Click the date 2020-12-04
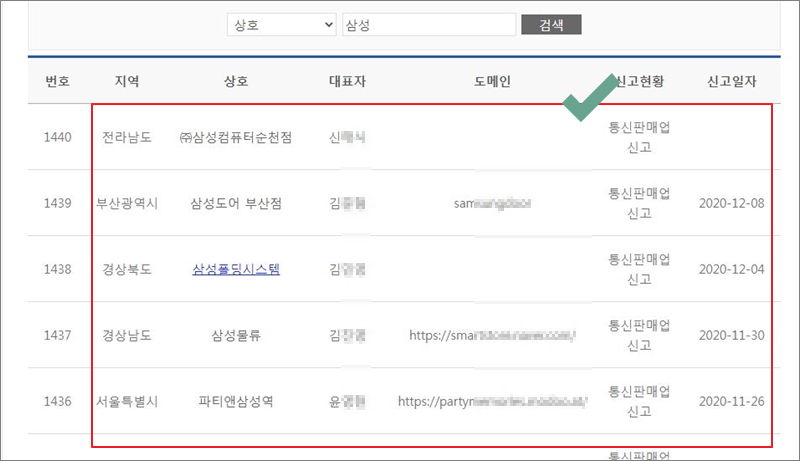This screenshot has width=800, height=461. 731,269
